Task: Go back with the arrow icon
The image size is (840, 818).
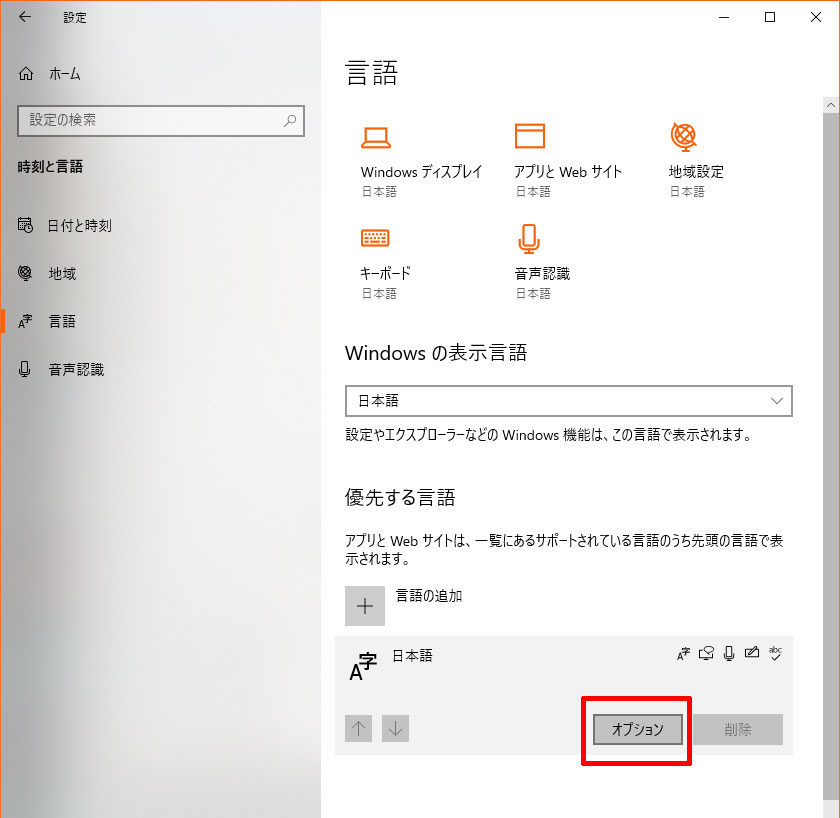Action: click(25, 17)
